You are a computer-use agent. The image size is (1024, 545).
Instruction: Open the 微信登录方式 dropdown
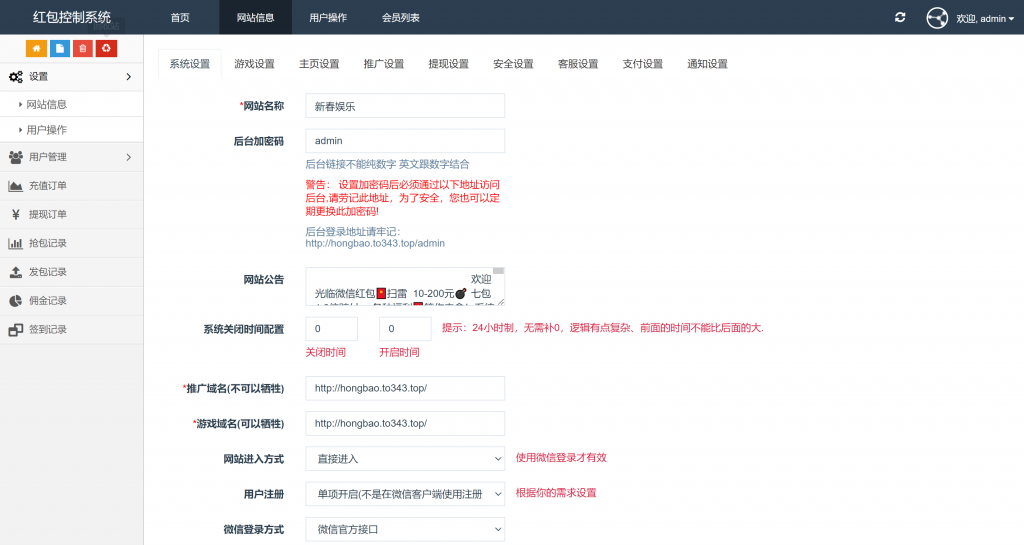[404, 529]
